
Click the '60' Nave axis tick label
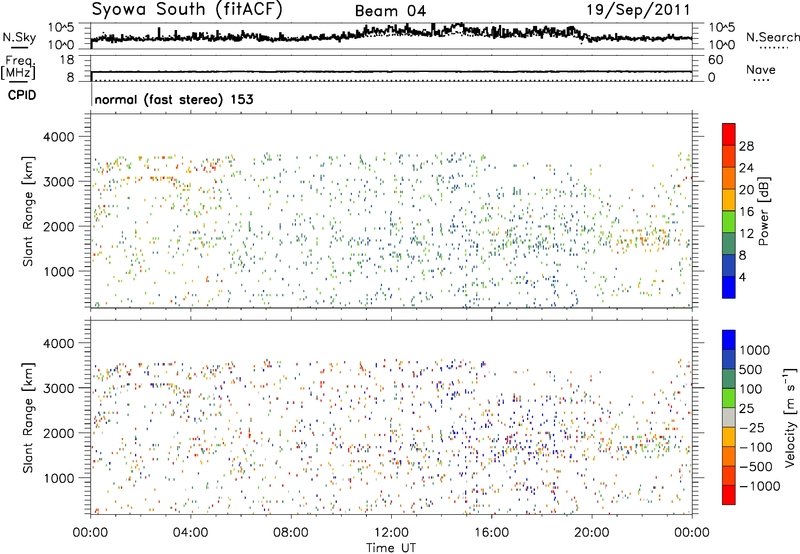(715, 60)
